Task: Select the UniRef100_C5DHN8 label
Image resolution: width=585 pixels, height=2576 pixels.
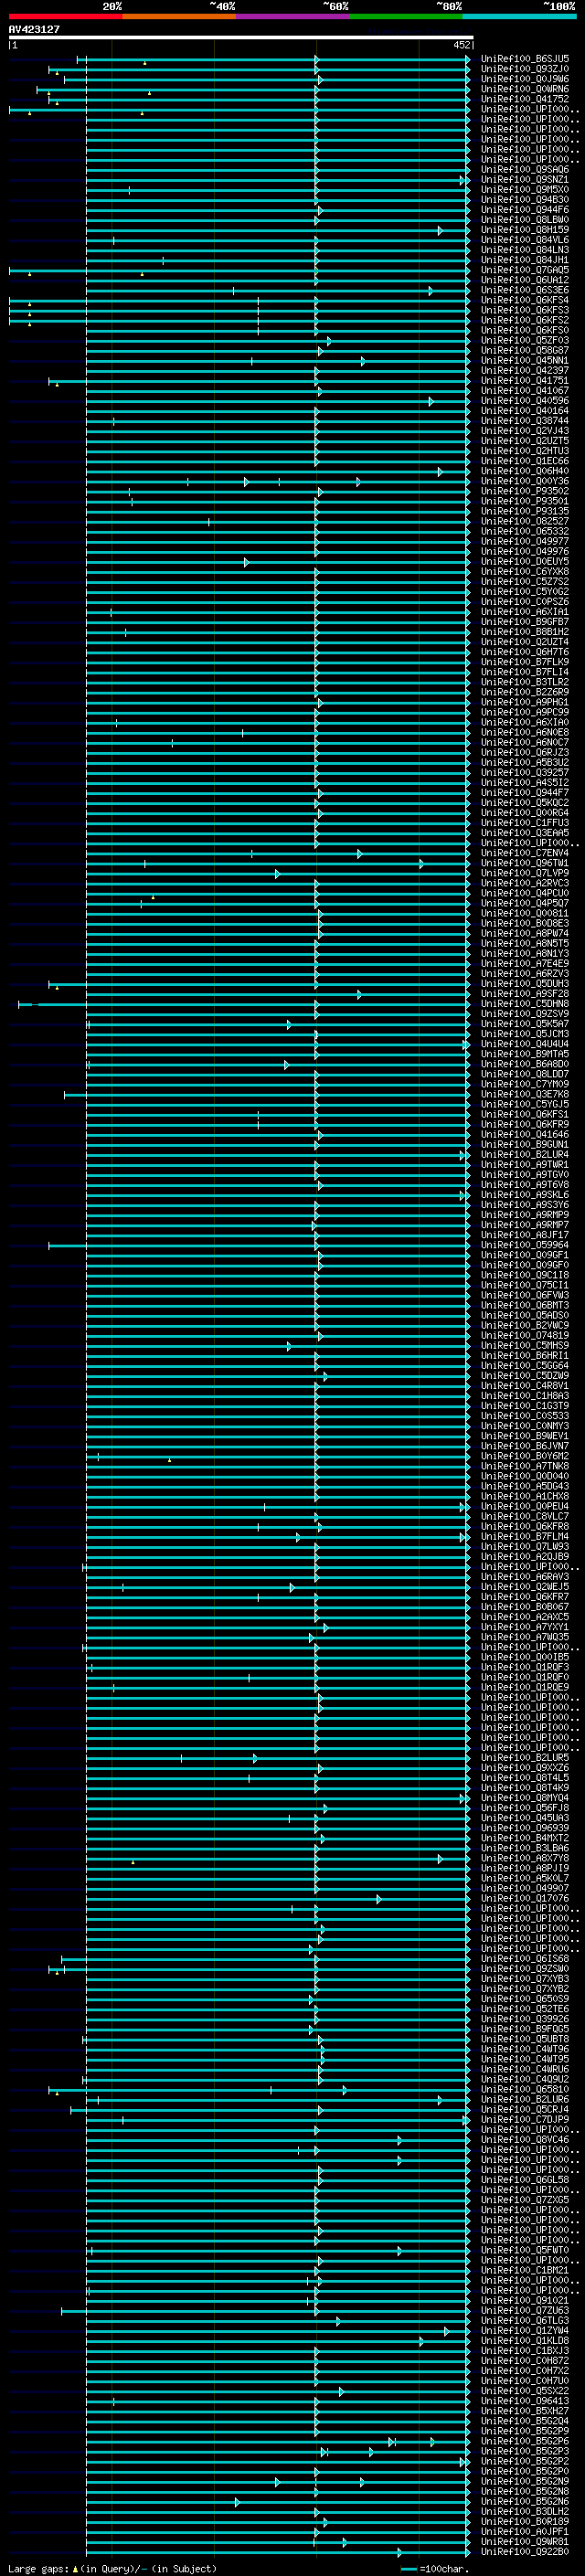Action: pyautogui.click(x=525, y=1003)
